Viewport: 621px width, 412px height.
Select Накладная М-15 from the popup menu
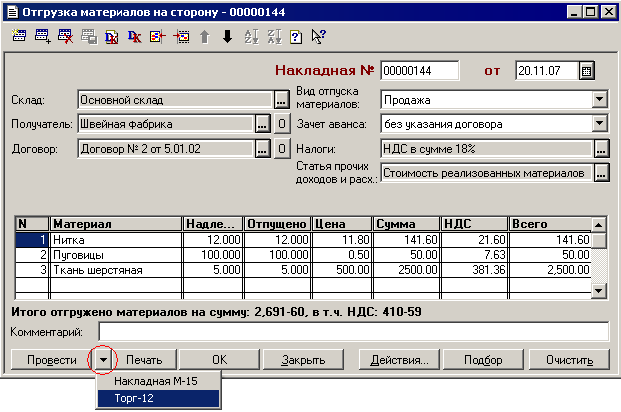(158, 381)
